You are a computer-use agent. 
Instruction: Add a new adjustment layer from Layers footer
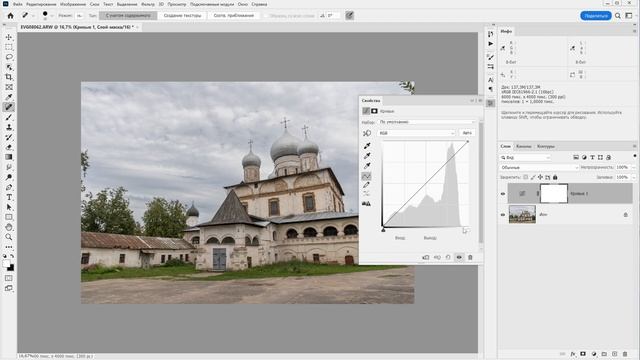tap(594, 354)
